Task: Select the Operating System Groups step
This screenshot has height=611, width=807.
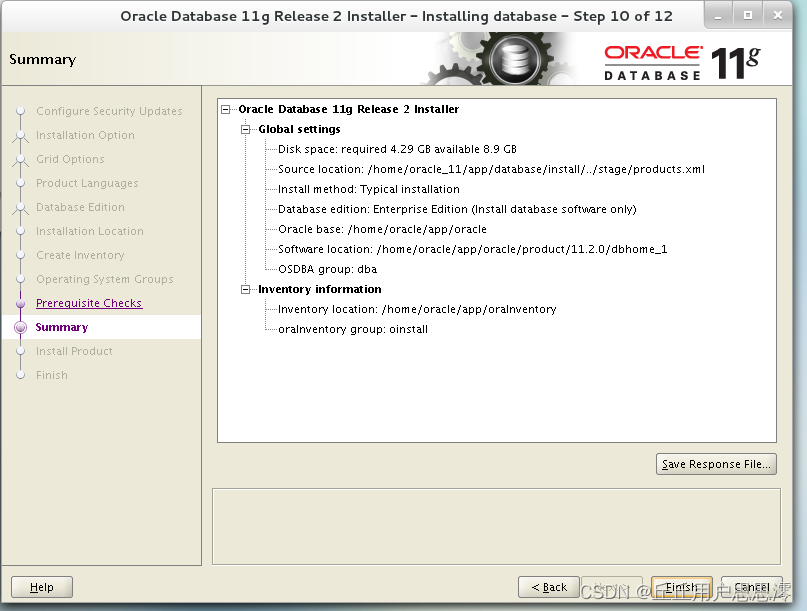Action: [x=104, y=279]
